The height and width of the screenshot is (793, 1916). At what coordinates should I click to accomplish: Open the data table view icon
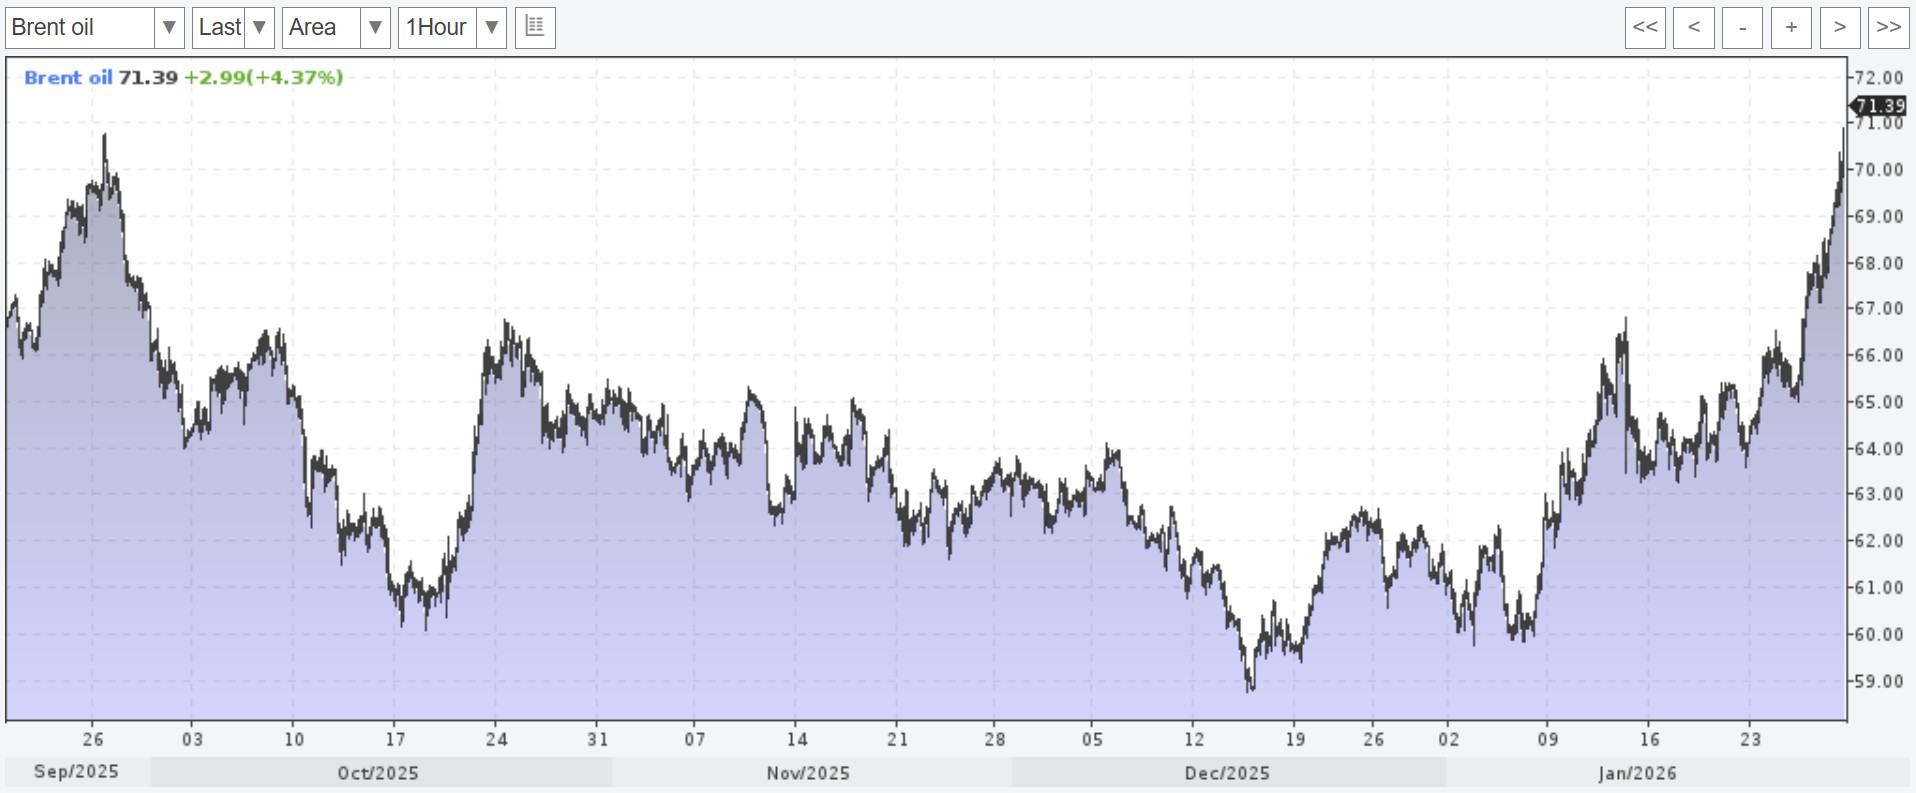pyautogui.click(x=535, y=27)
